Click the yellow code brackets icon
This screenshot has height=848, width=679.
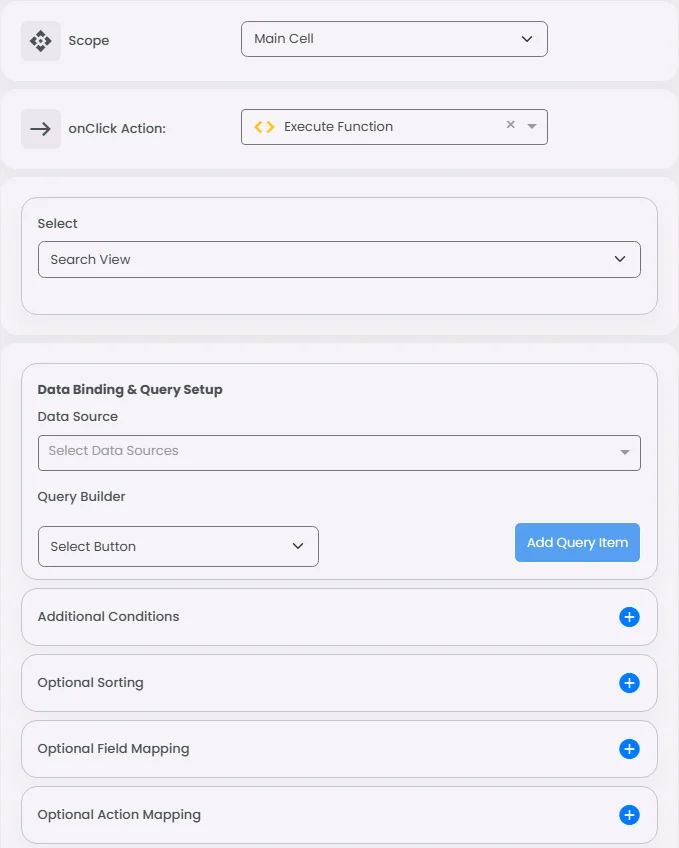pyautogui.click(x=264, y=127)
